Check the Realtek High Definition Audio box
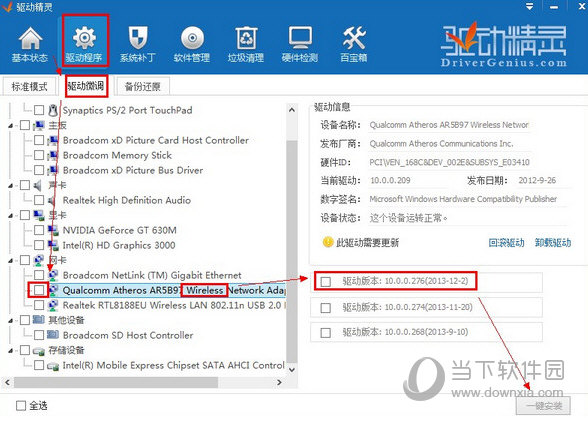The width and height of the screenshot is (588, 422). pos(39,200)
